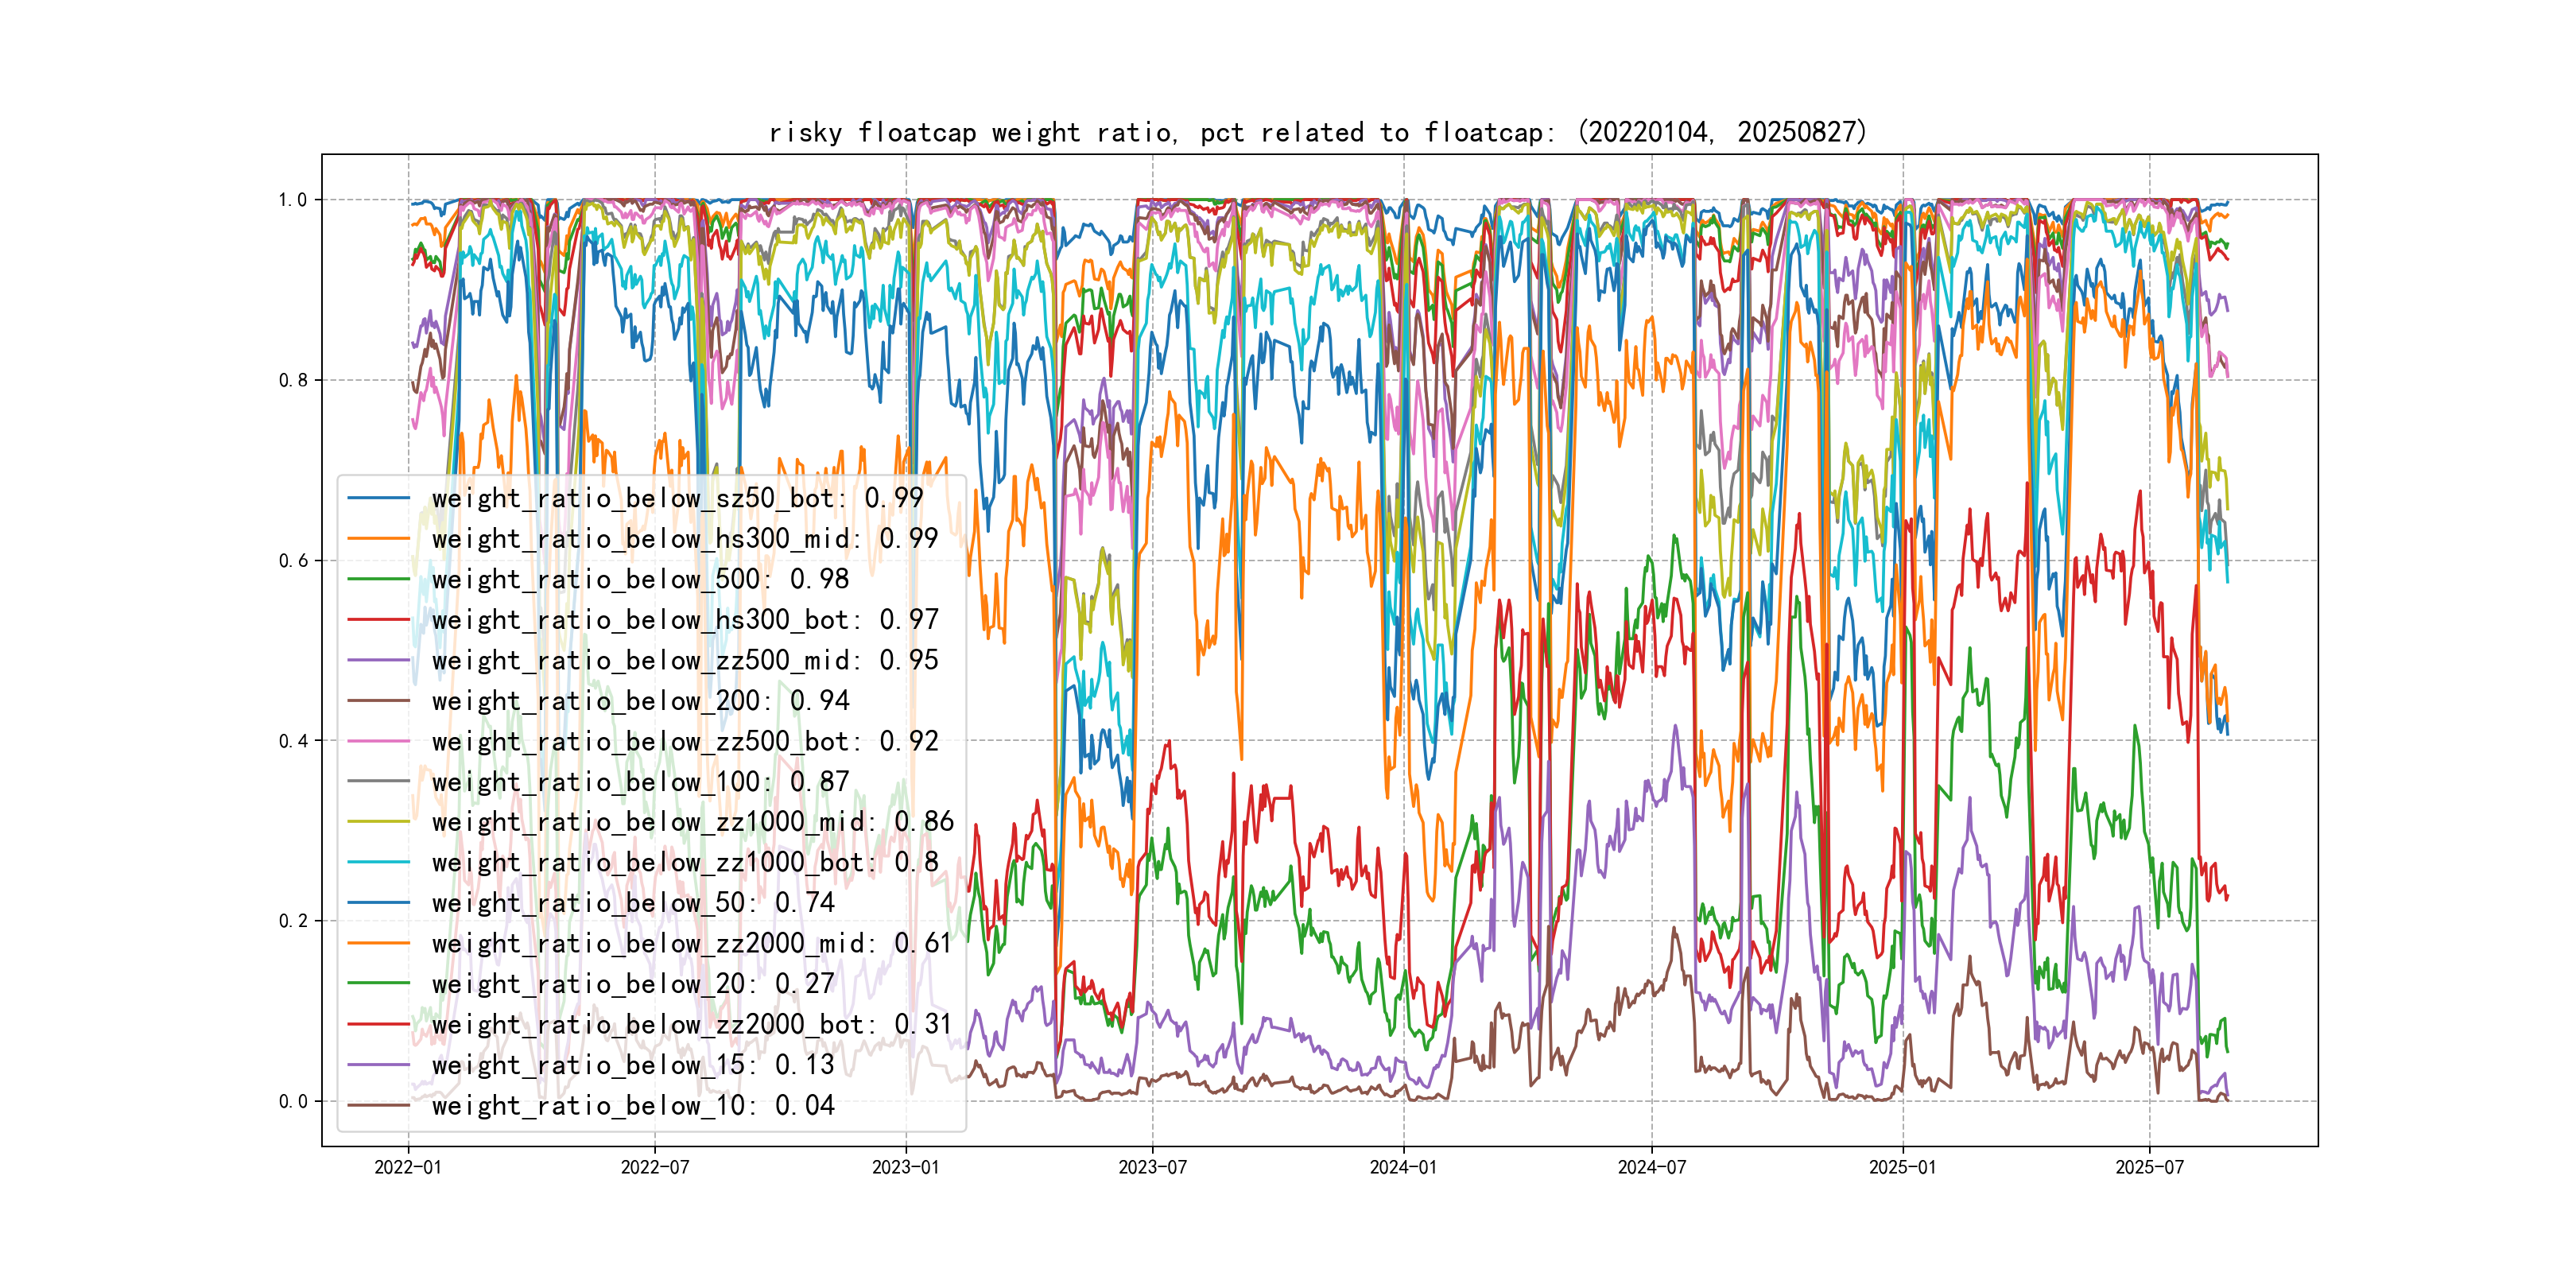Click the 0.8 y-axis tick label
The height and width of the screenshot is (1288, 2576).
point(293,380)
